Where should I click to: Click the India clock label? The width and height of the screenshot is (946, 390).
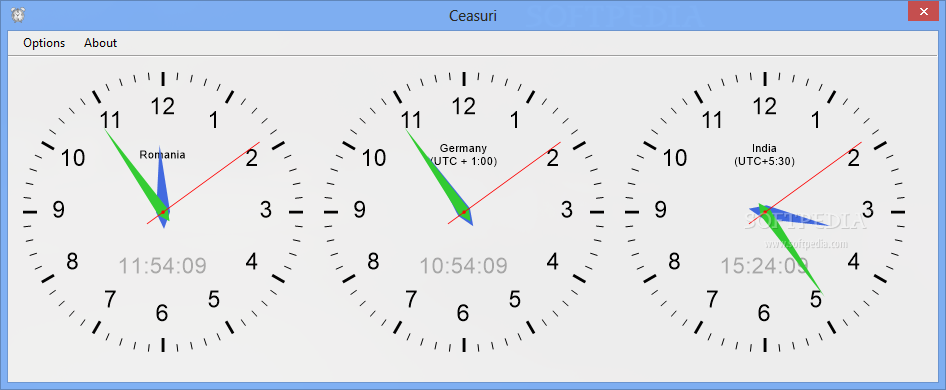(x=764, y=148)
